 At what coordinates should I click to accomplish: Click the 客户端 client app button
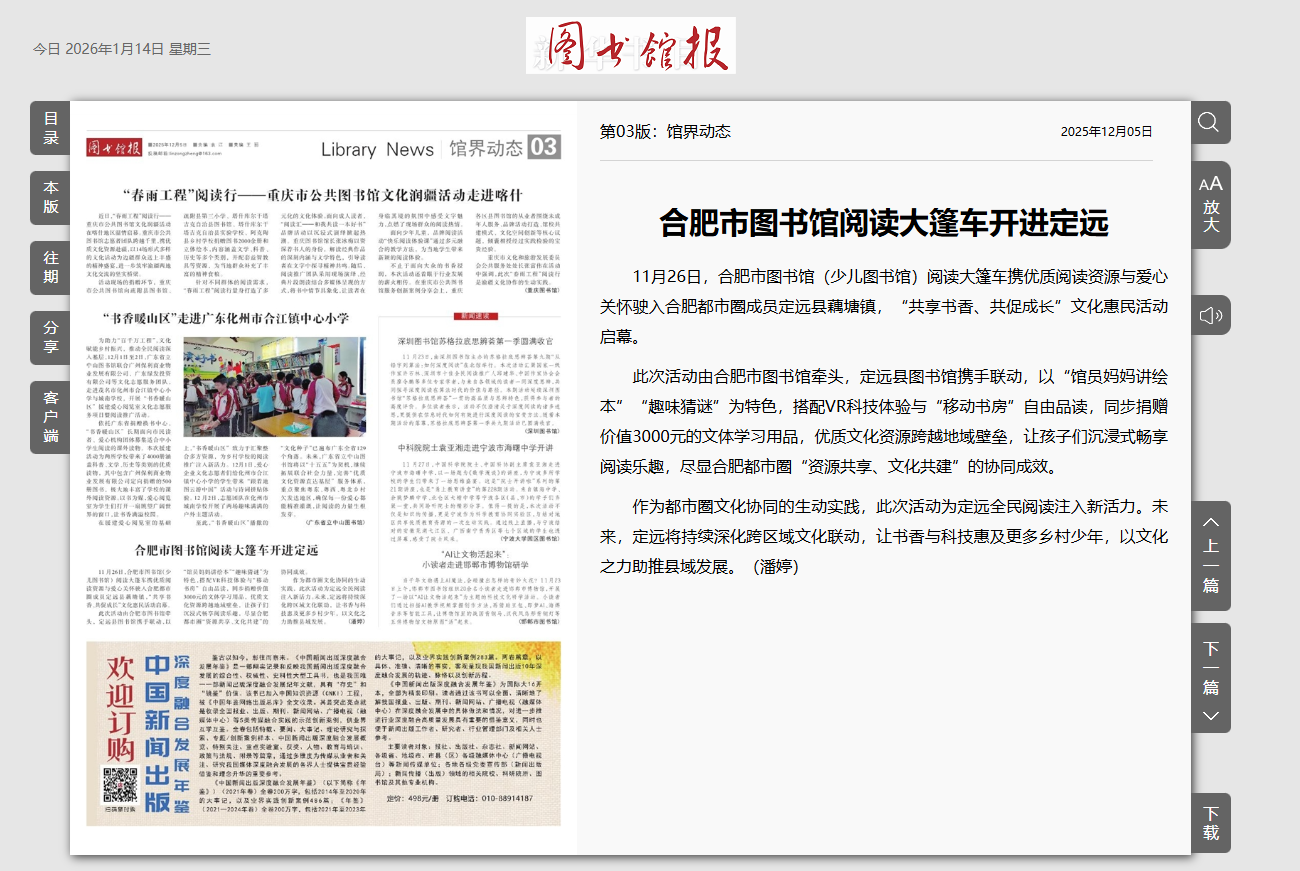point(50,417)
